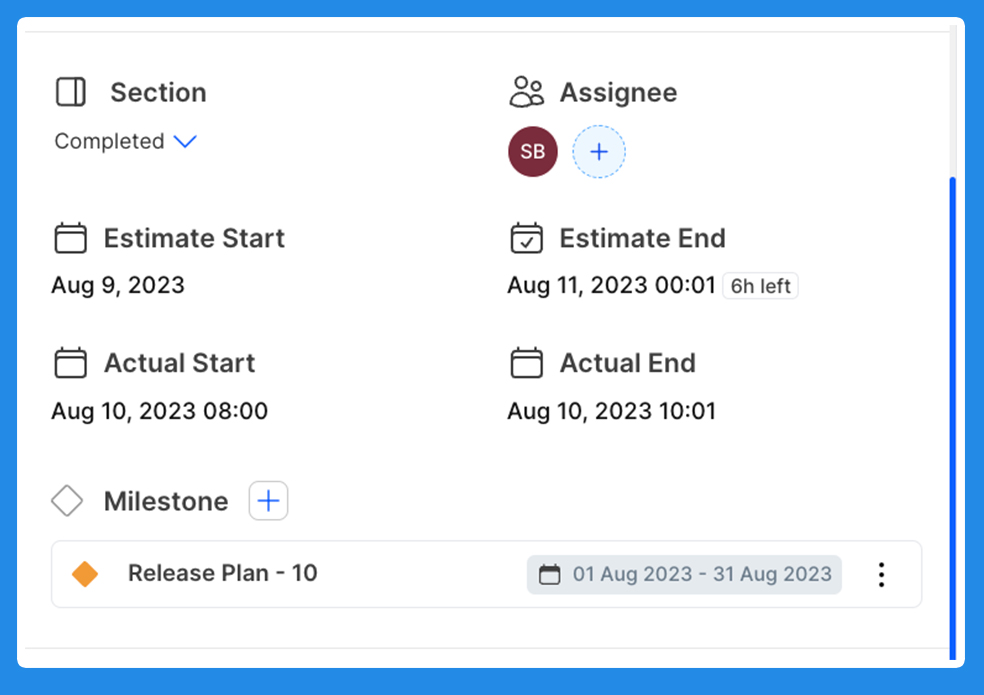Click the Section panel icon
The width and height of the screenshot is (984, 695).
pyautogui.click(x=71, y=92)
